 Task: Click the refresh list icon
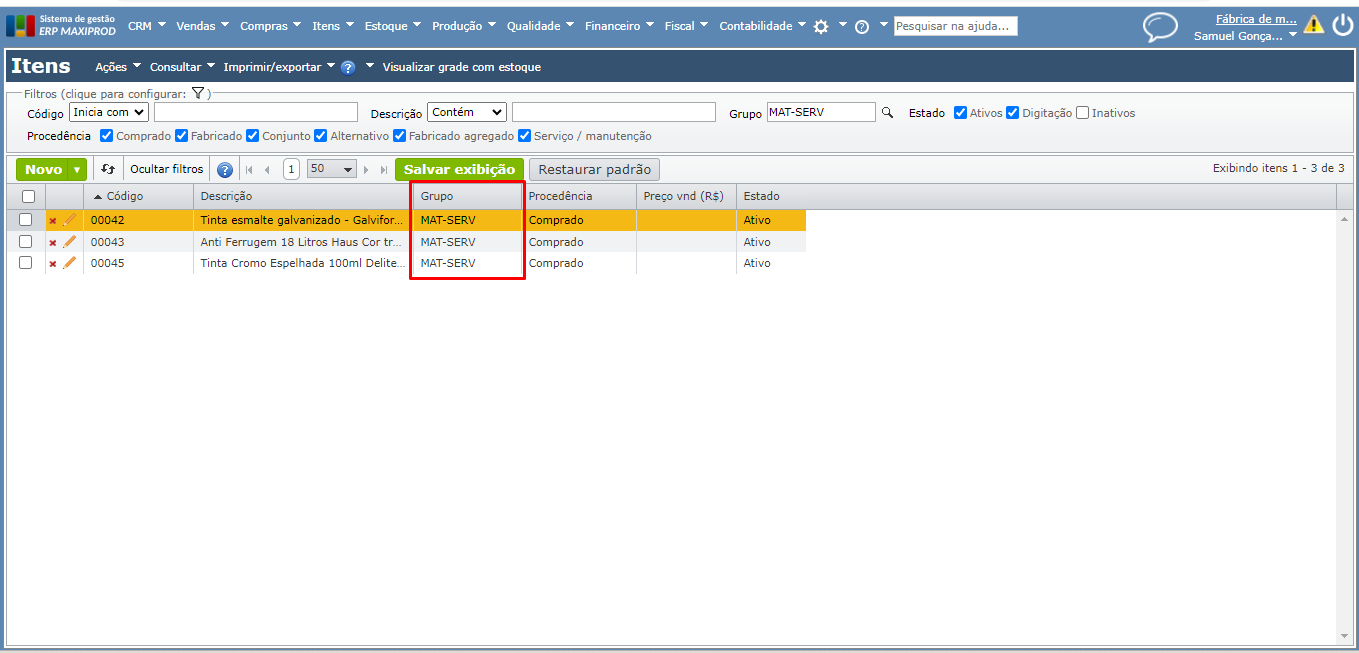[108, 170]
